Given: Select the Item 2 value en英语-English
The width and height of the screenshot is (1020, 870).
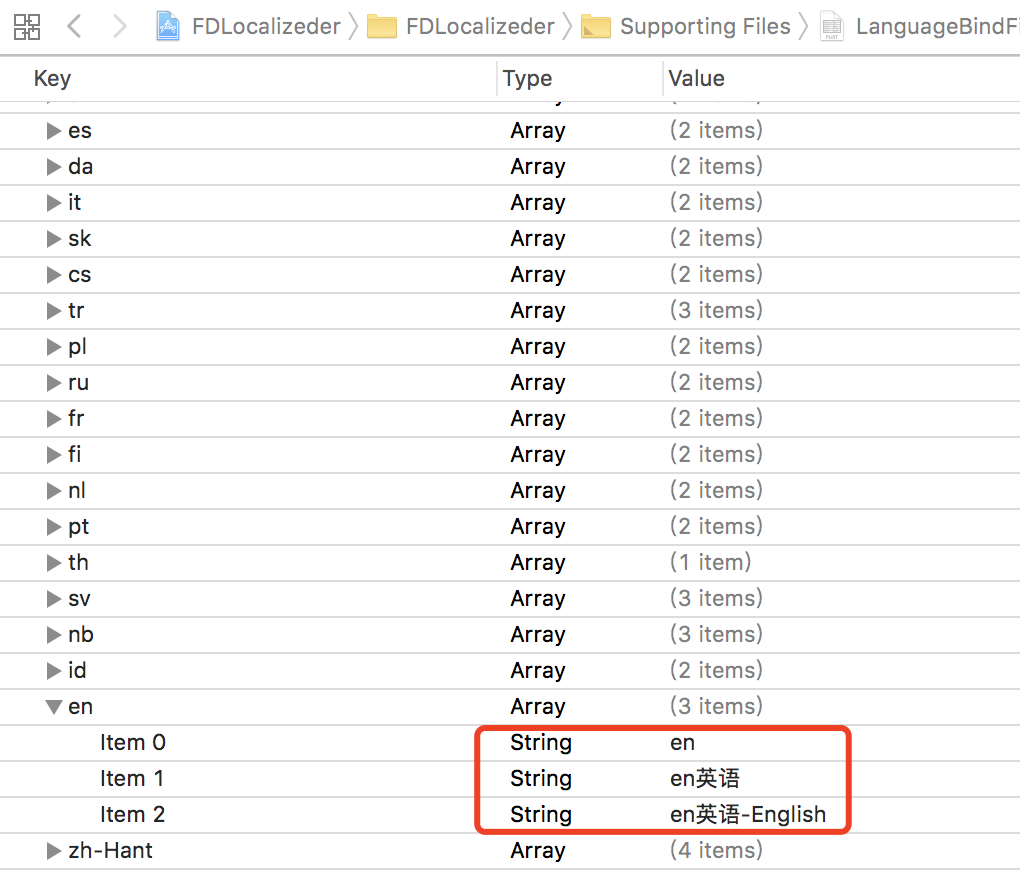Looking at the screenshot, I should coord(748,815).
